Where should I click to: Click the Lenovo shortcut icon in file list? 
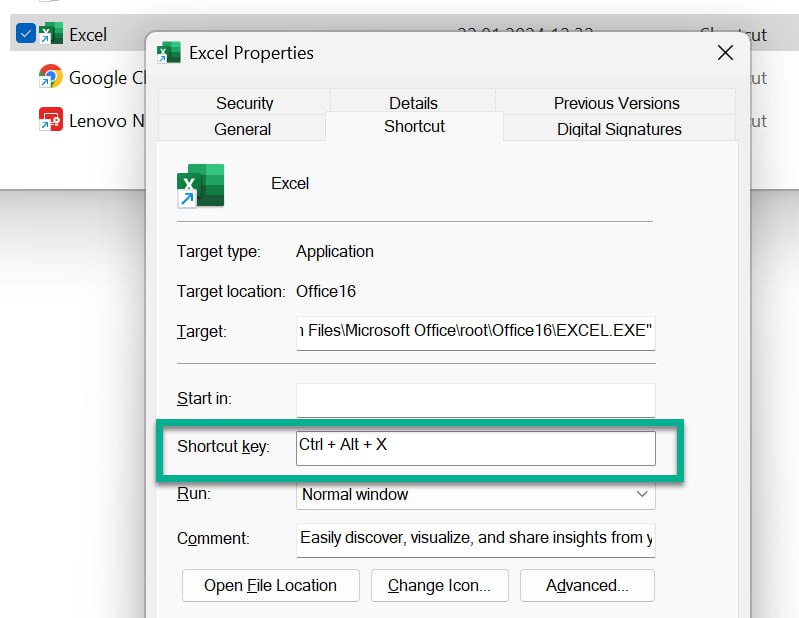click(x=51, y=119)
